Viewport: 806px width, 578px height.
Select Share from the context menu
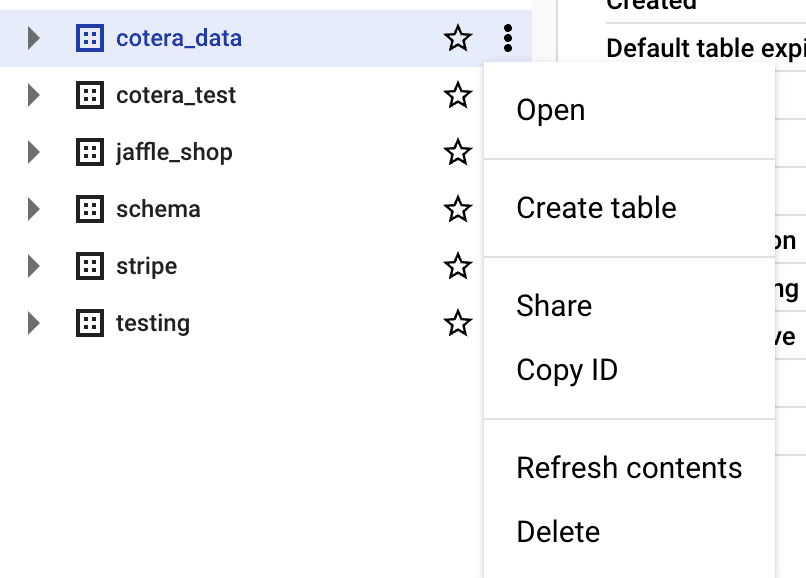point(554,306)
